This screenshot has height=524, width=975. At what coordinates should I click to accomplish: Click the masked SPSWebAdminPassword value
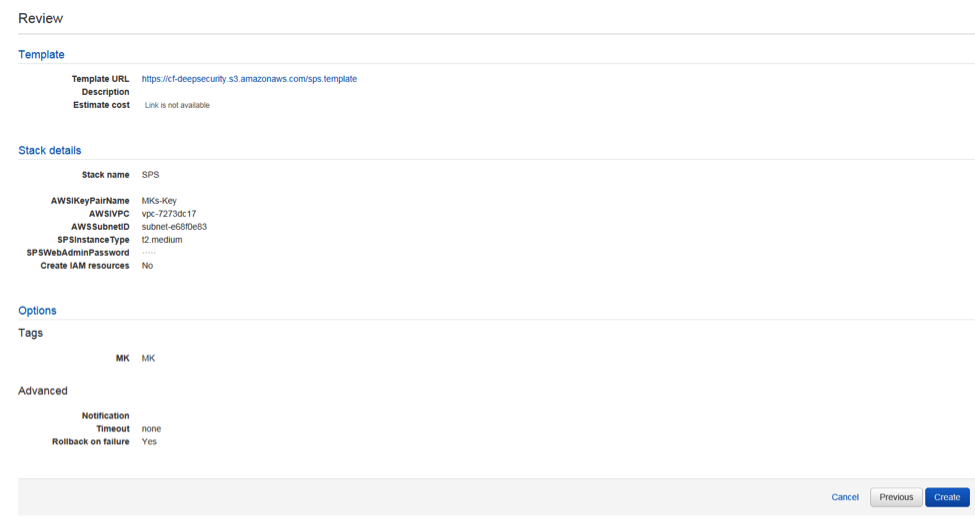[x=149, y=253]
